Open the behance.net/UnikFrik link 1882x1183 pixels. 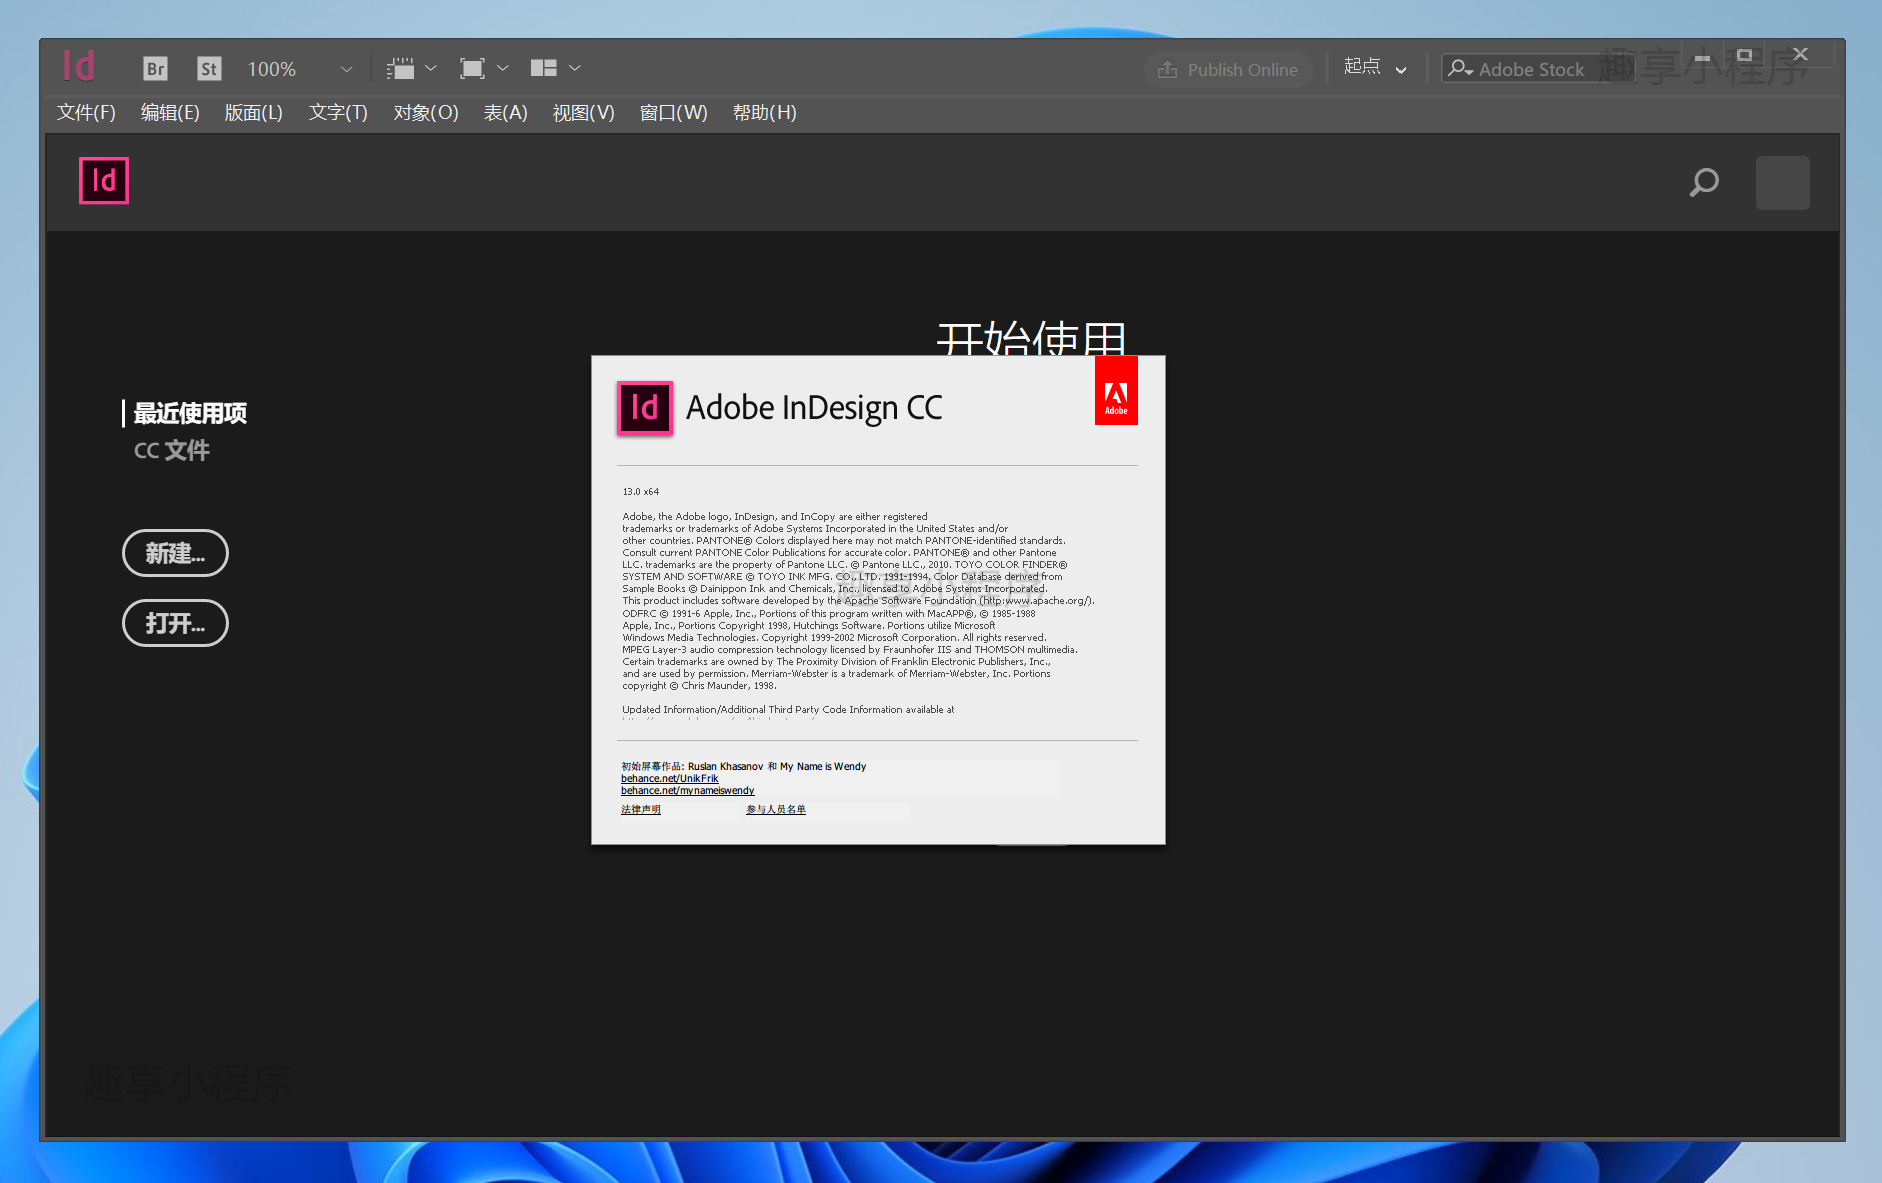coord(669,778)
